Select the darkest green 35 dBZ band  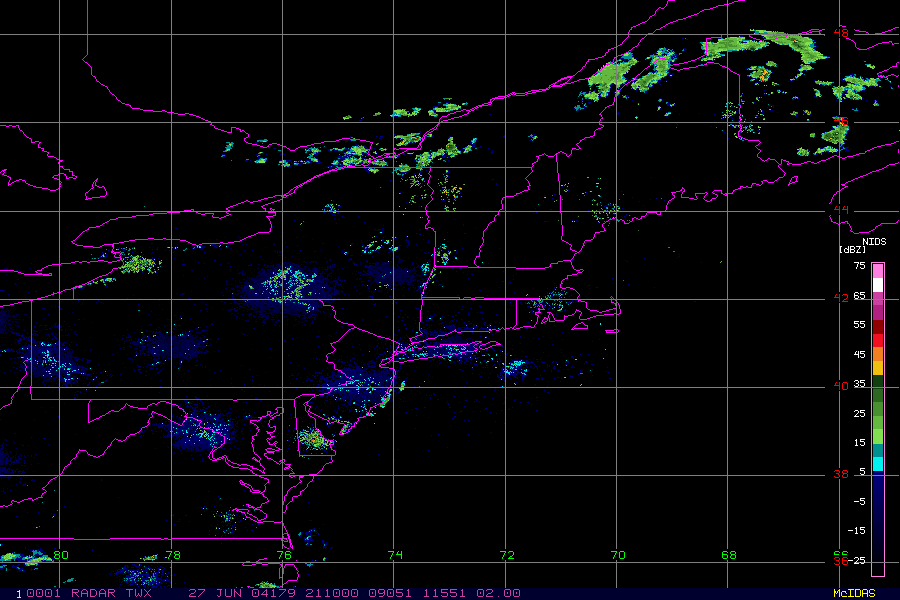[878, 382]
